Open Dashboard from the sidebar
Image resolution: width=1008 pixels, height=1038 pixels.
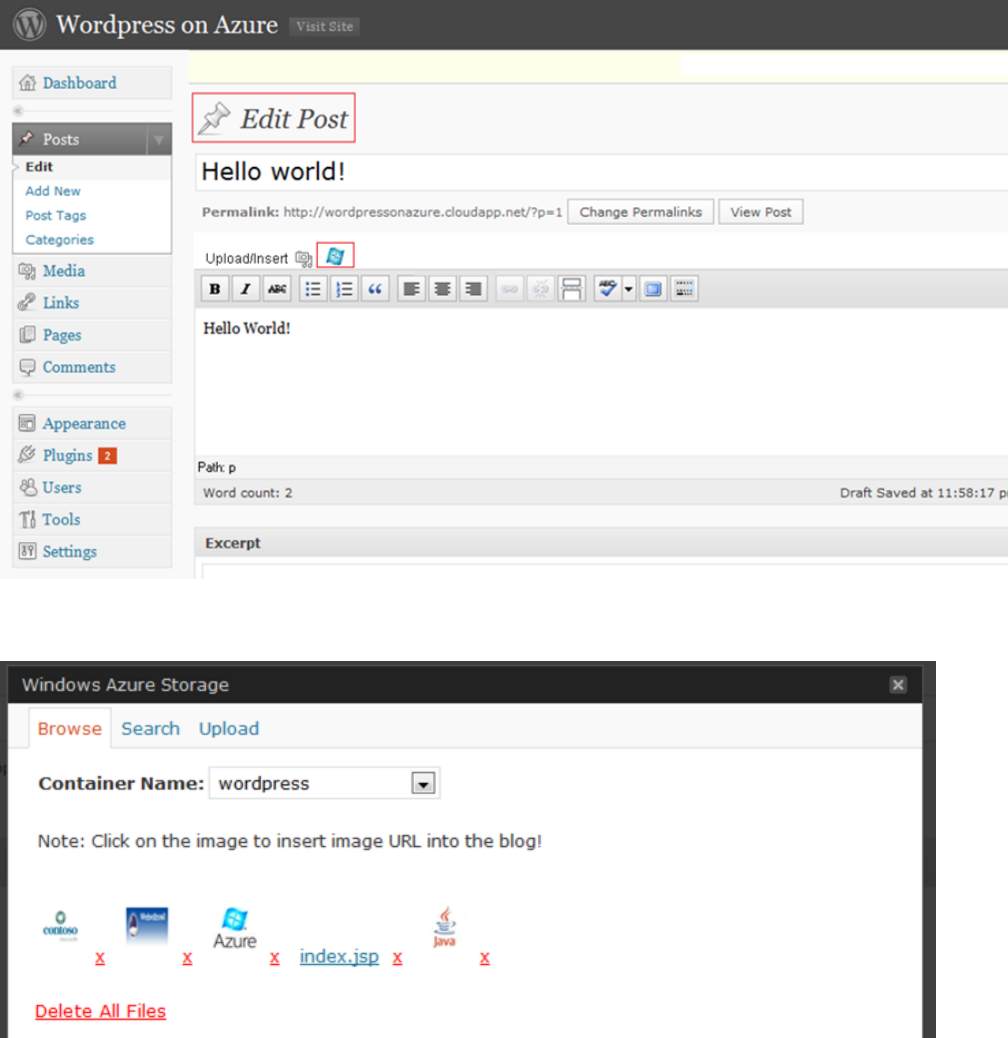pyautogui.click(x=92, y=83)
